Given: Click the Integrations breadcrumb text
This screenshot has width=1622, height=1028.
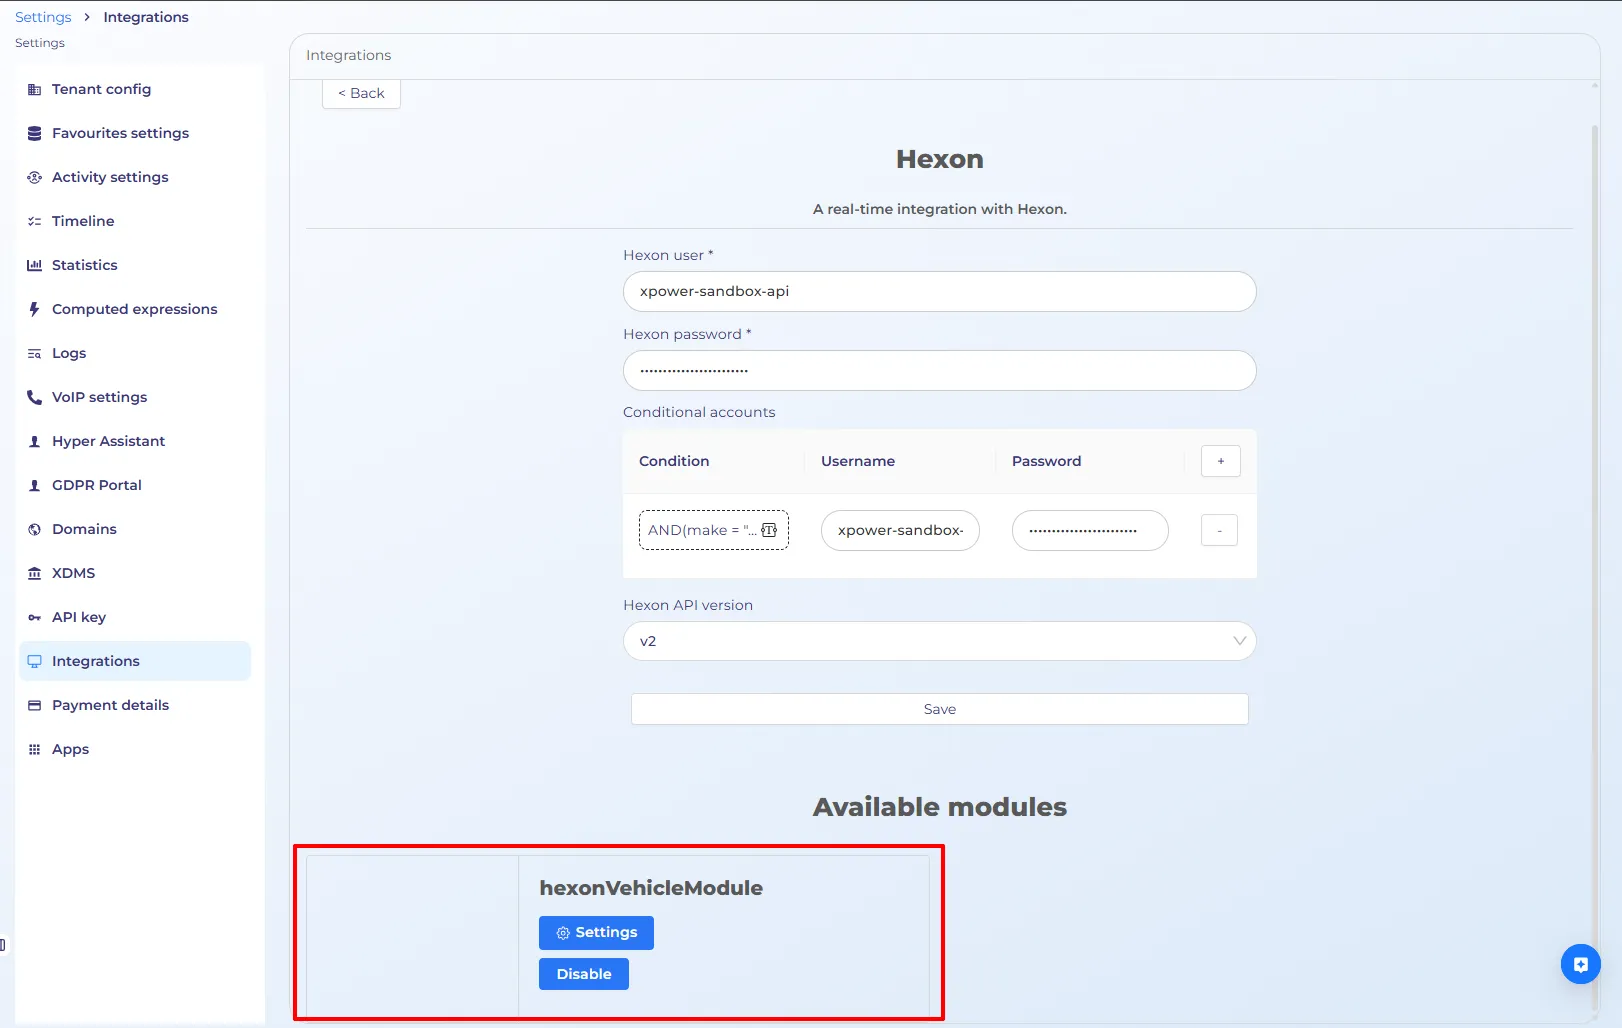Looking at the screenshot, I should (146, 17).
